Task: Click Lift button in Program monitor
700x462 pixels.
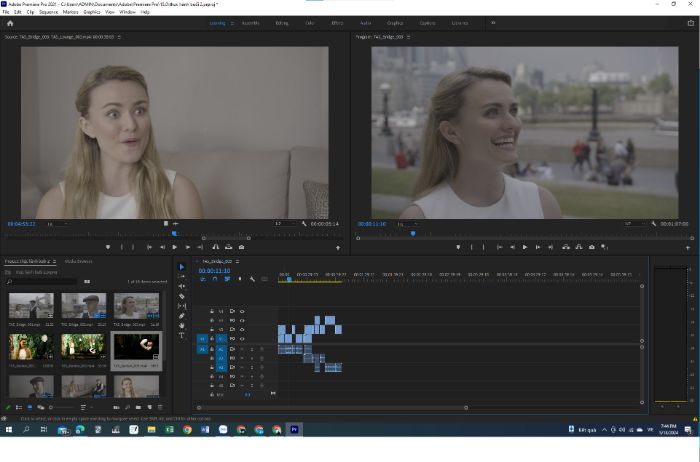Action: [566, 247]
